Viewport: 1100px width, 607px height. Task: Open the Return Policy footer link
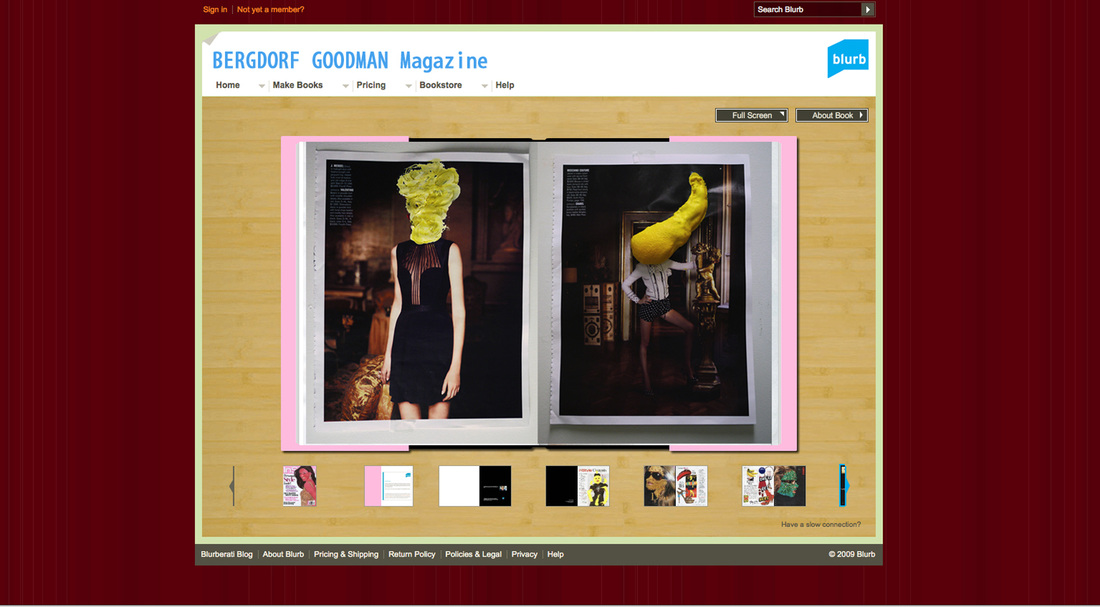[x=412, y=554]
